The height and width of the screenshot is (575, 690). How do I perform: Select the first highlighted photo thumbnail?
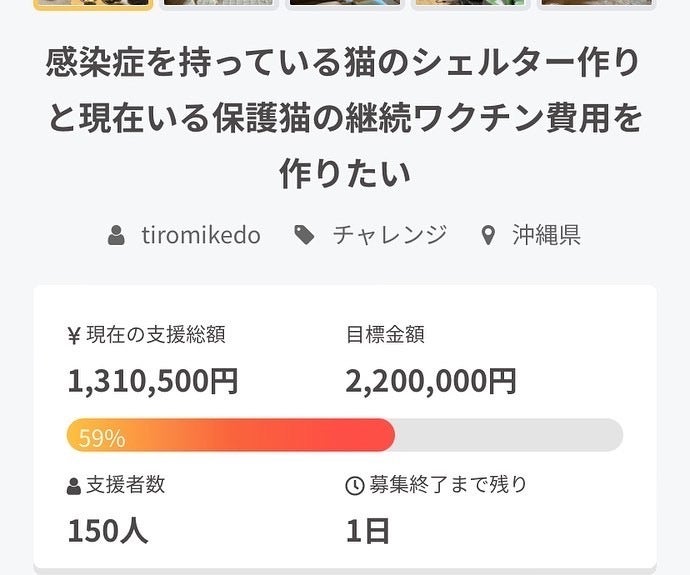click(93, 4)
